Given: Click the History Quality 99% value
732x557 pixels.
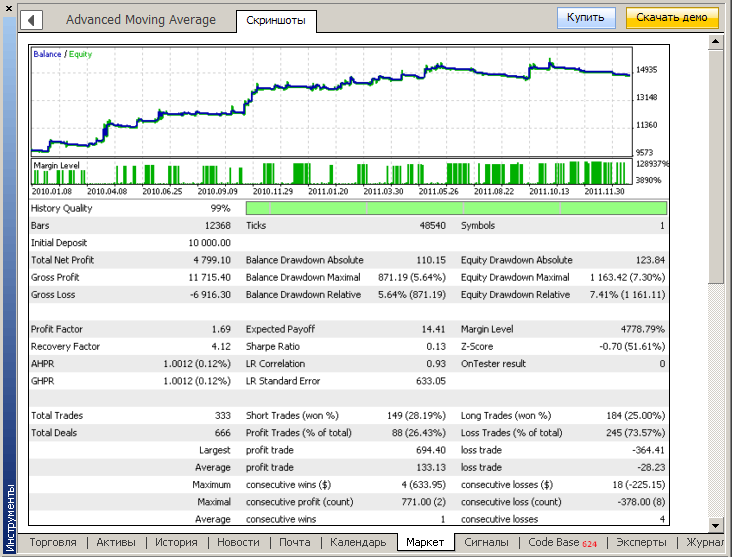Looking at the screenshot, I should click(220, 208).
